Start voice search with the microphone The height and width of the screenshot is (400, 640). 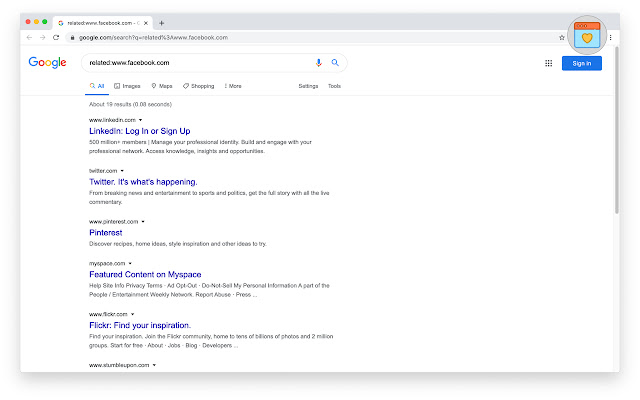[319, 63]
